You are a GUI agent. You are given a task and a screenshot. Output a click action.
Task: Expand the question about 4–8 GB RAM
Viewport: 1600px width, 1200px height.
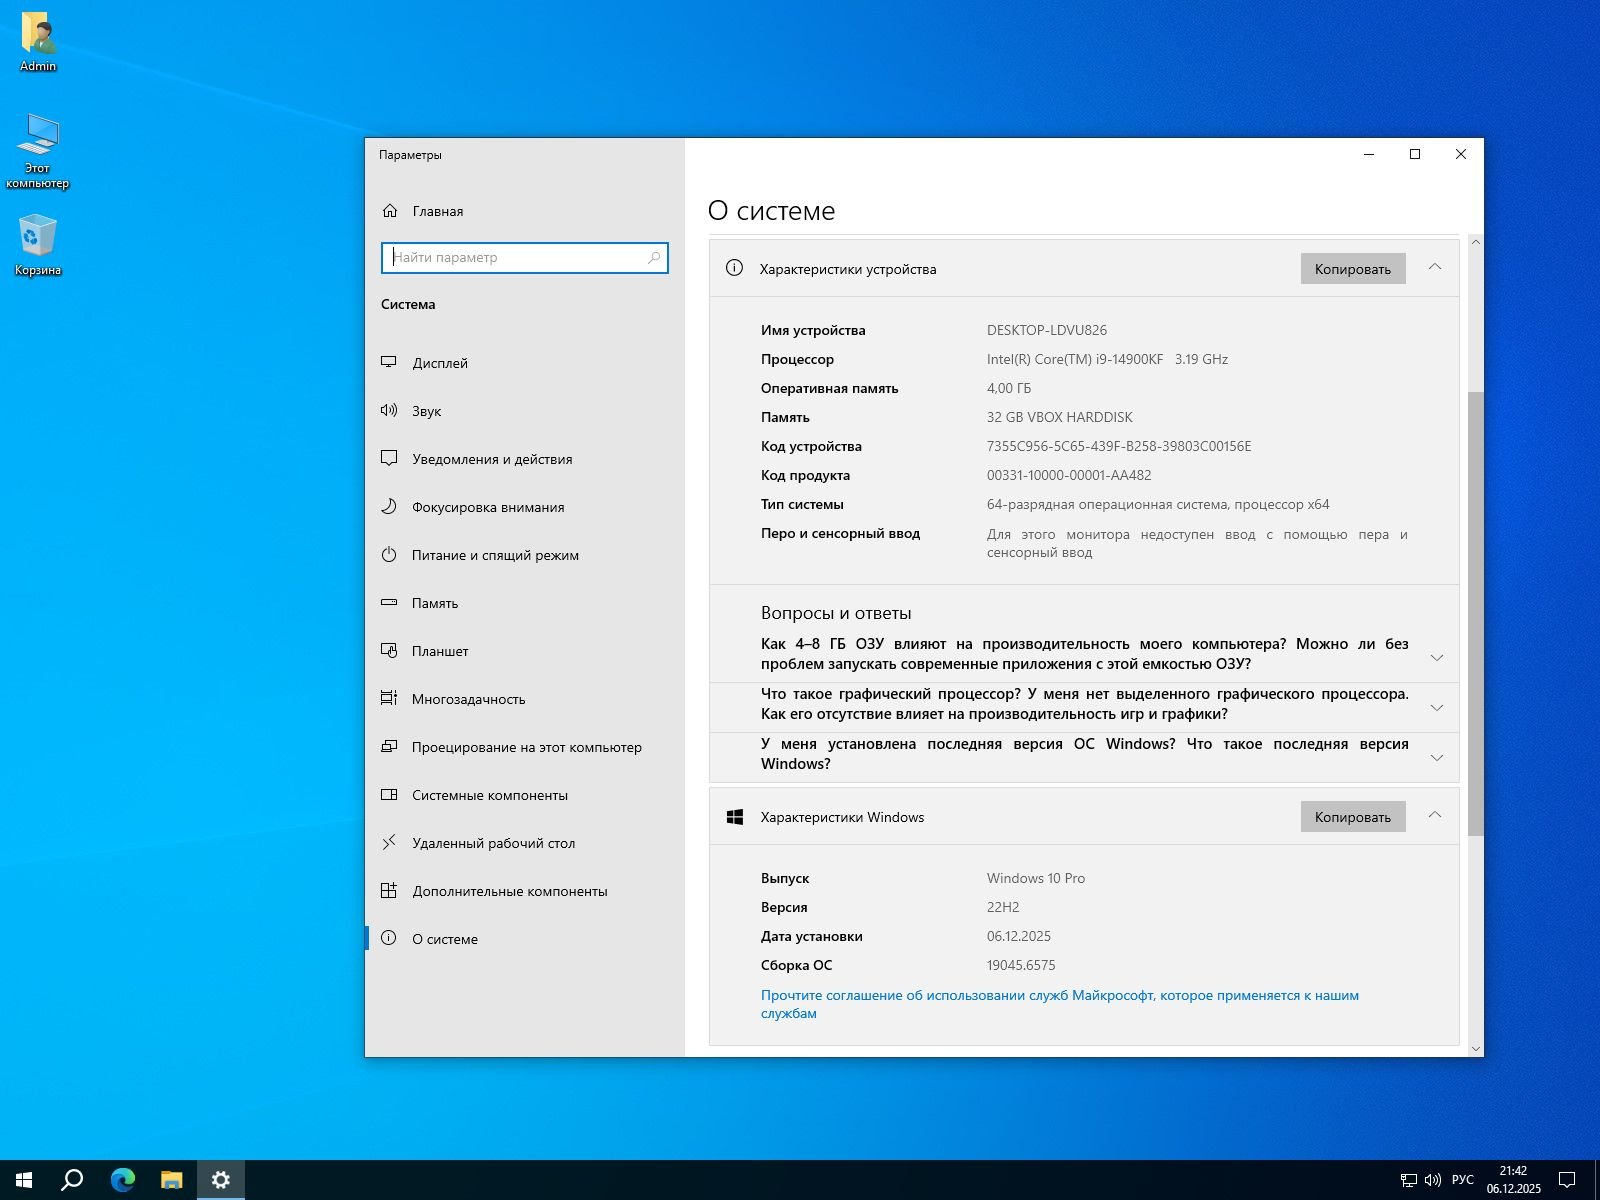click(x=1437, y=657)
